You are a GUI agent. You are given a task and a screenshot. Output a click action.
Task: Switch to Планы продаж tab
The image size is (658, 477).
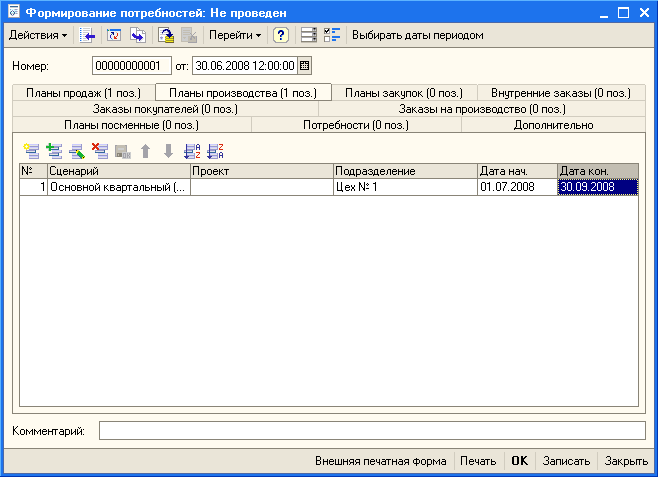(83, 93)
